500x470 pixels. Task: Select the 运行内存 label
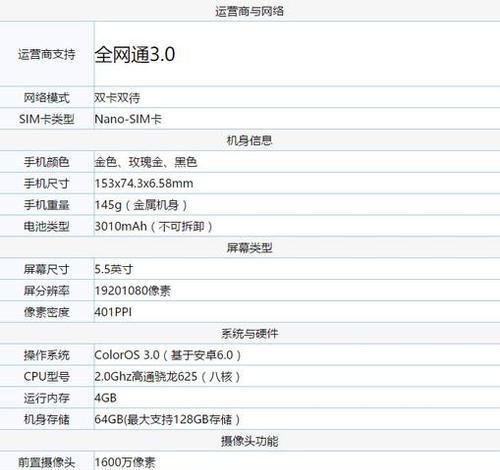(x=47, y=398)
